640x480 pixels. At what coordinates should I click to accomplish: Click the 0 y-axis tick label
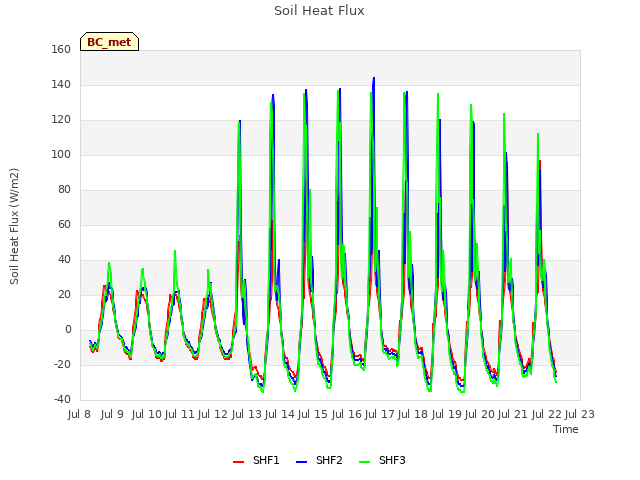point(68,330)
